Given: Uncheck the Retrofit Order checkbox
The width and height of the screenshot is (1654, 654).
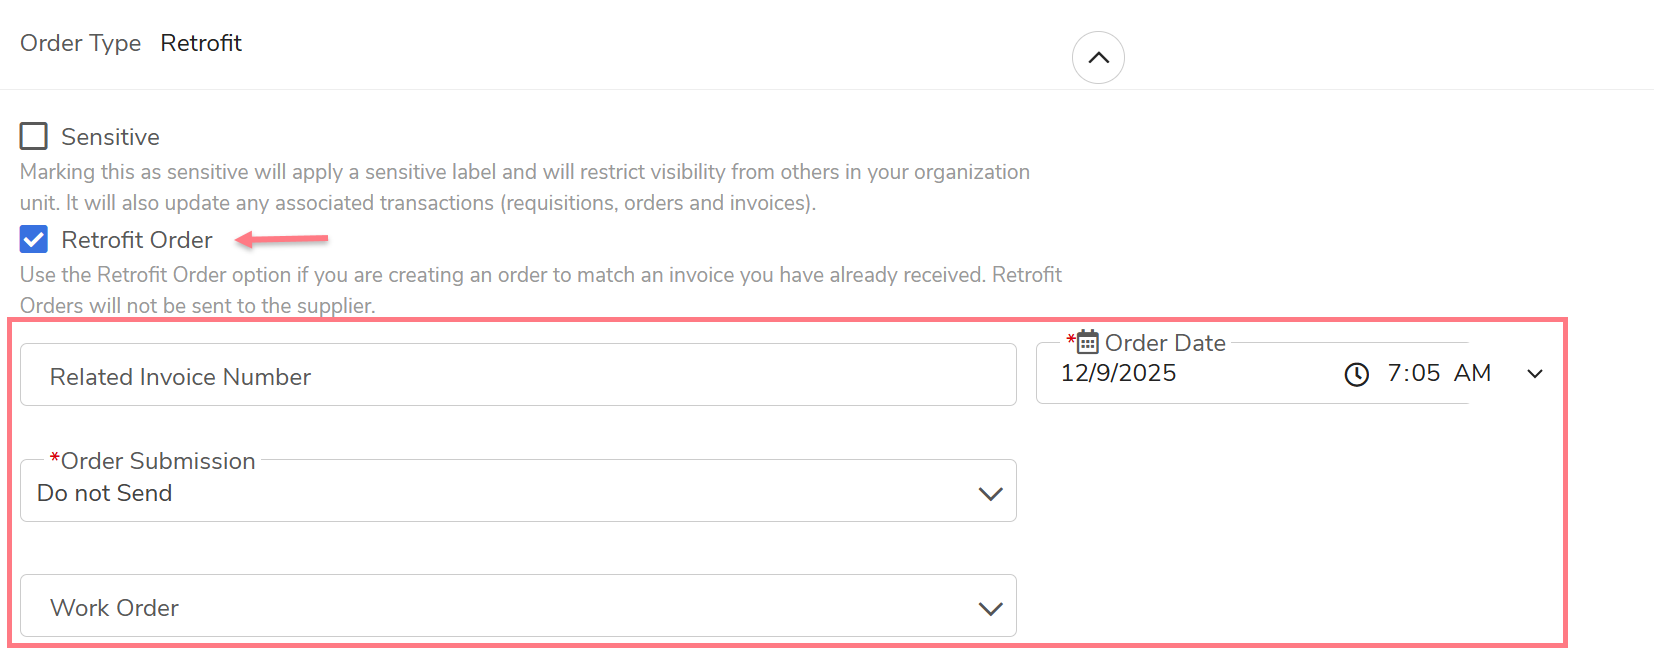Looking at the screenshot, I should point(34,240).
